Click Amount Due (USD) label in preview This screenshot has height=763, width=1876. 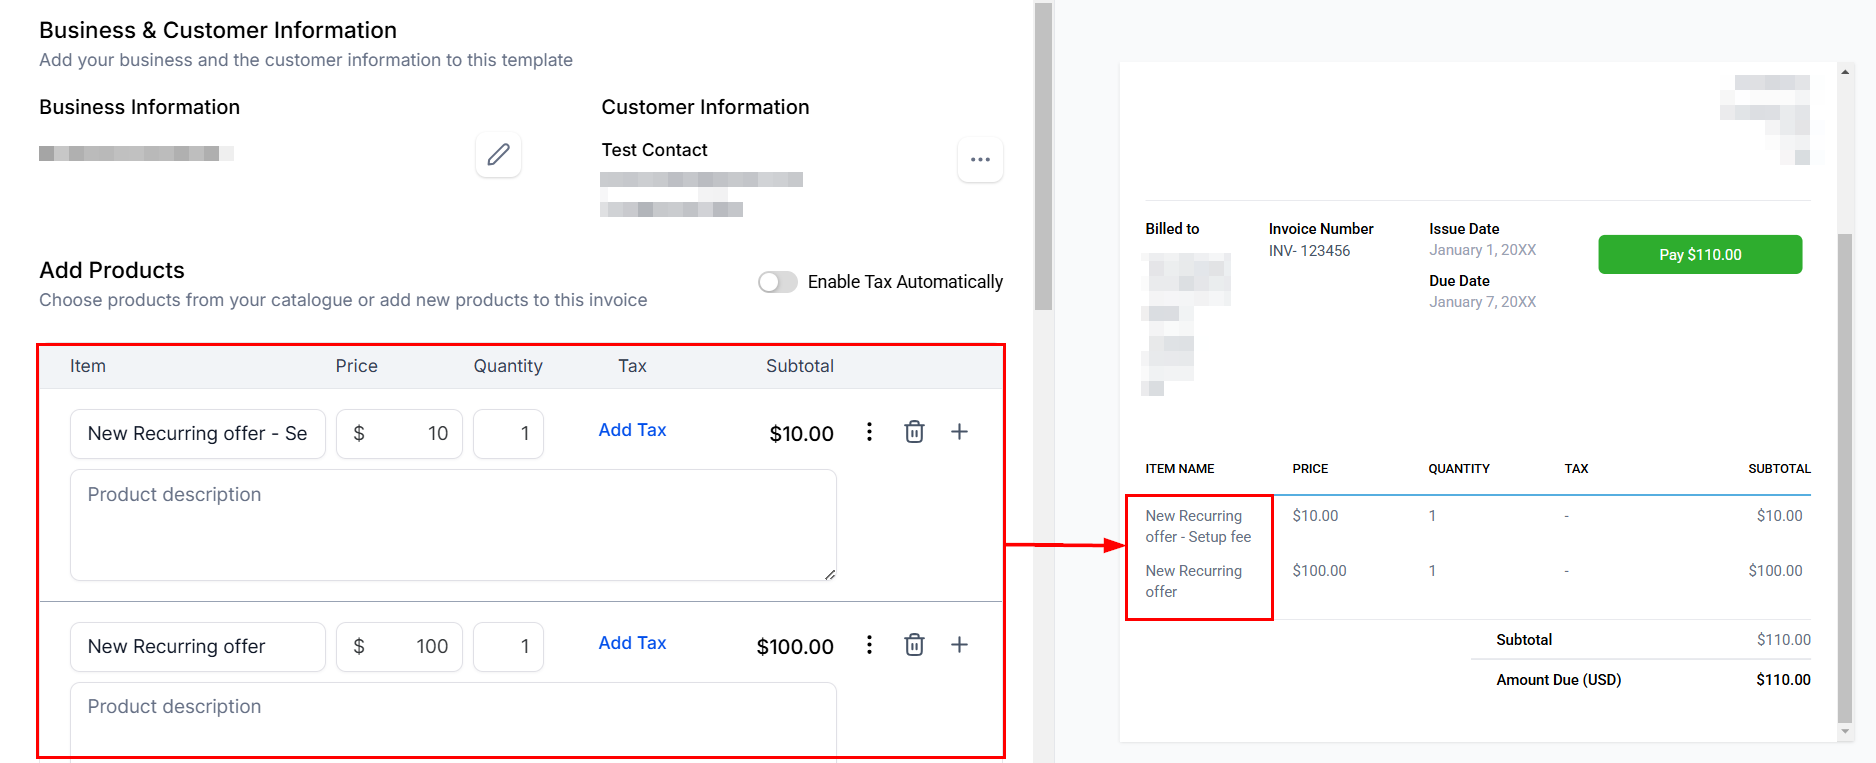click(x=1558, y=680)
